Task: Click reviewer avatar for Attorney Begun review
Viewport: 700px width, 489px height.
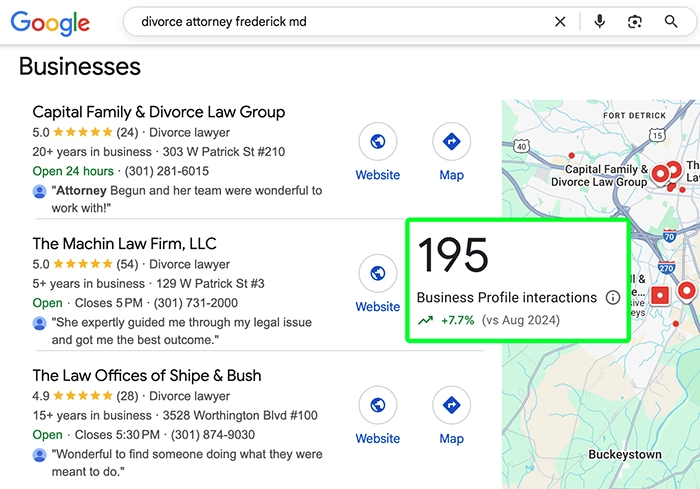Action: pos(39,191)
